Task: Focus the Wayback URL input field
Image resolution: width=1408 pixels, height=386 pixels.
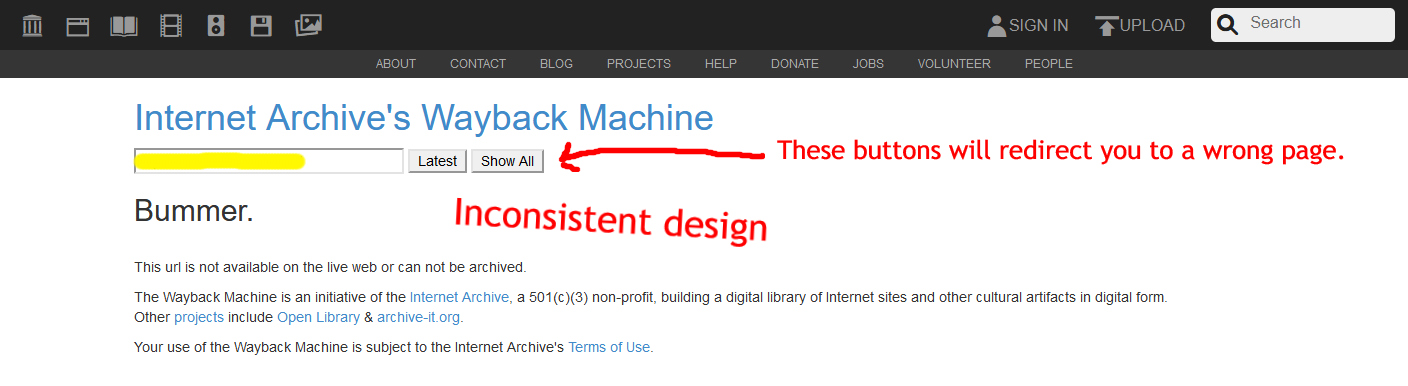Action: tap(269, 161)
